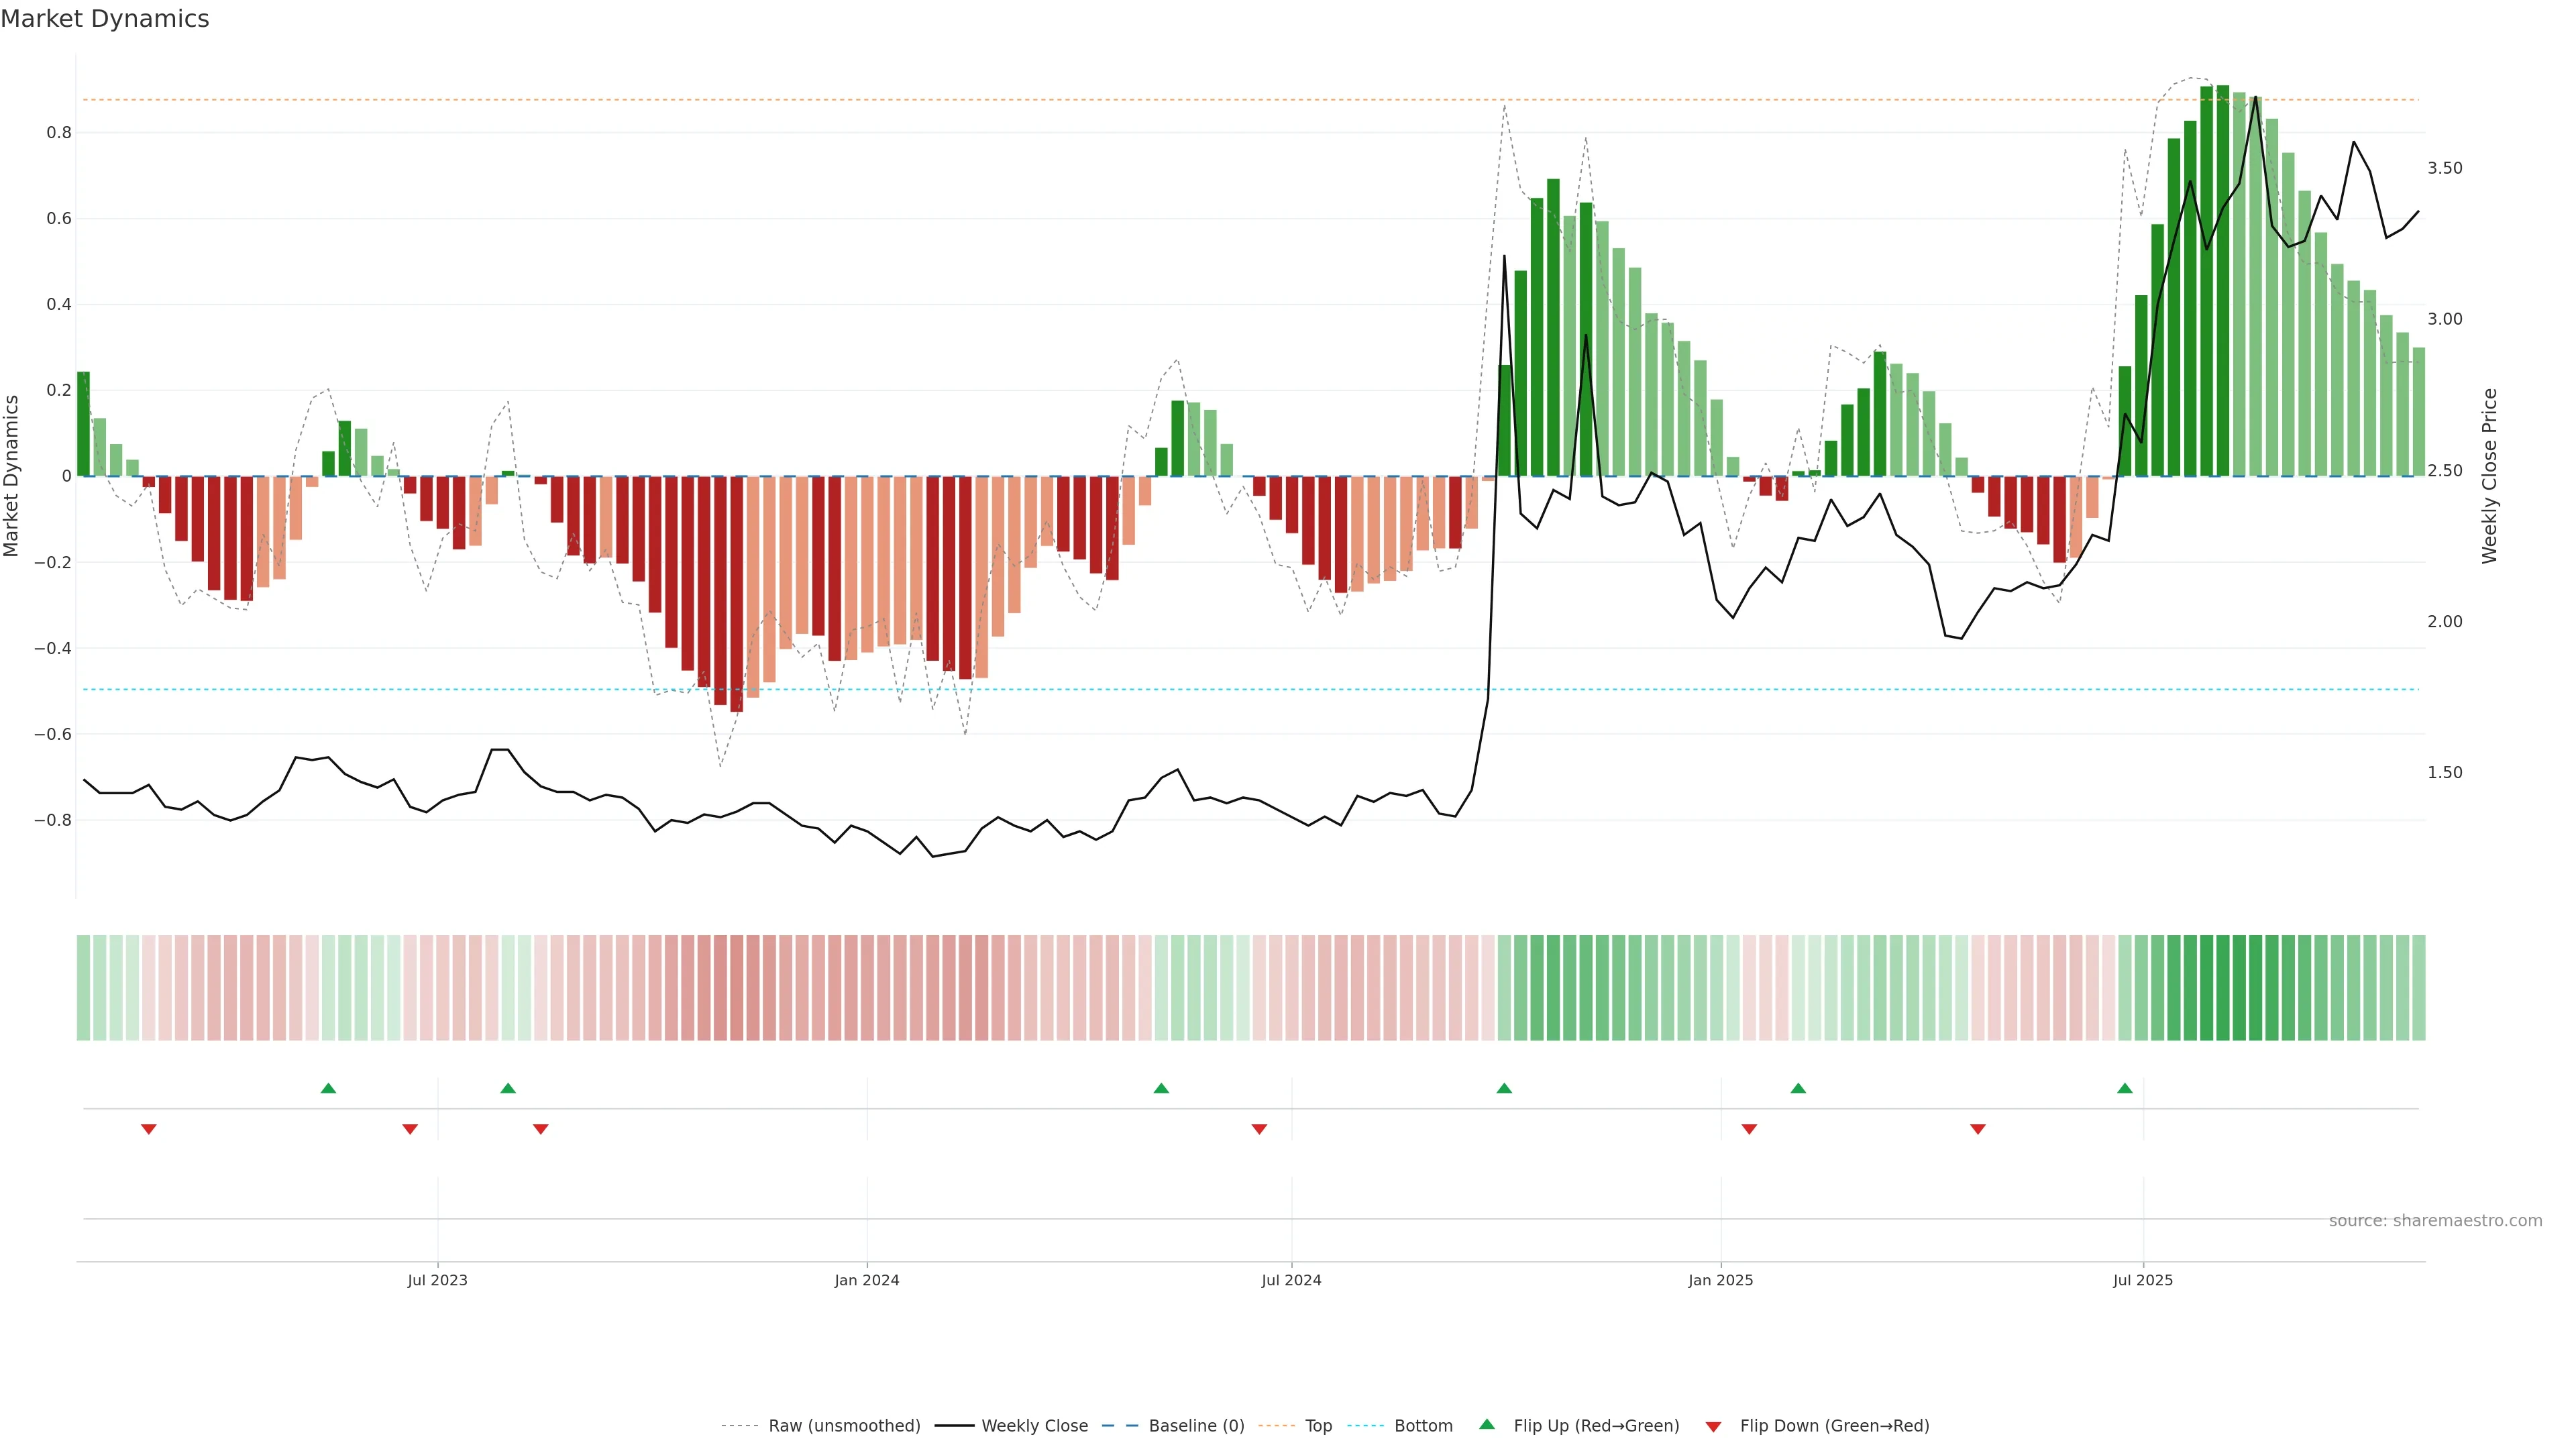Screen dimensions: 2576x1449
Task: Click the source: sharemaestro.com text
Action: (x=2435, y=1221)
